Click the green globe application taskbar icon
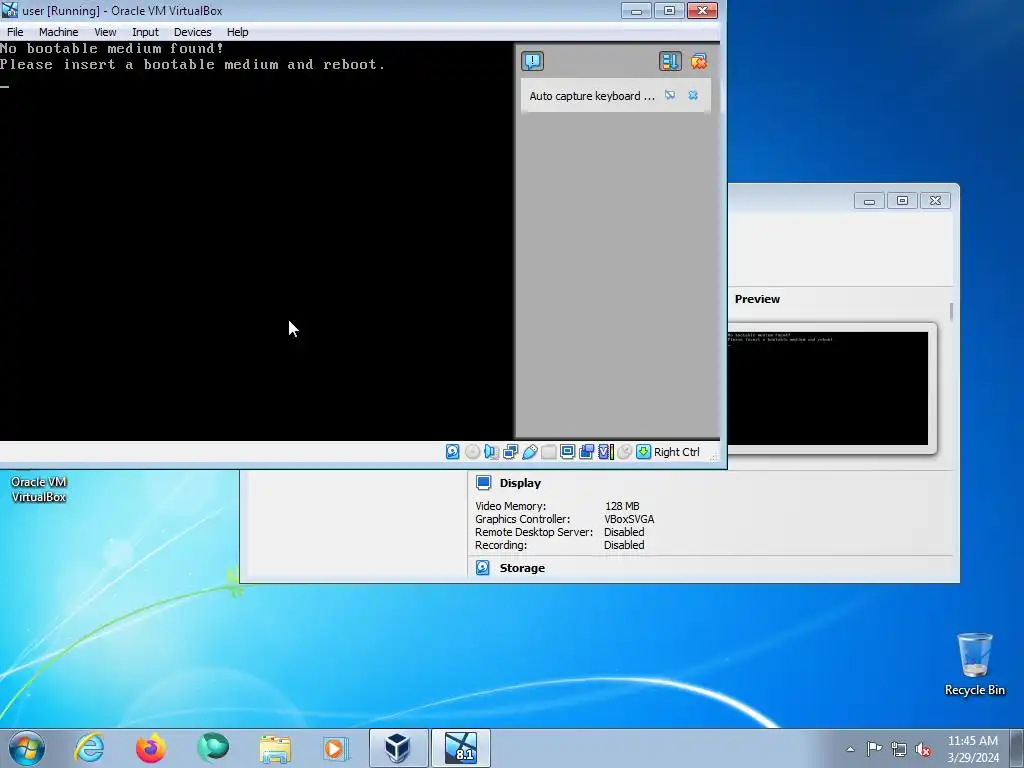Viewport: 1024px width, 768px height. [x=213, y=748]
